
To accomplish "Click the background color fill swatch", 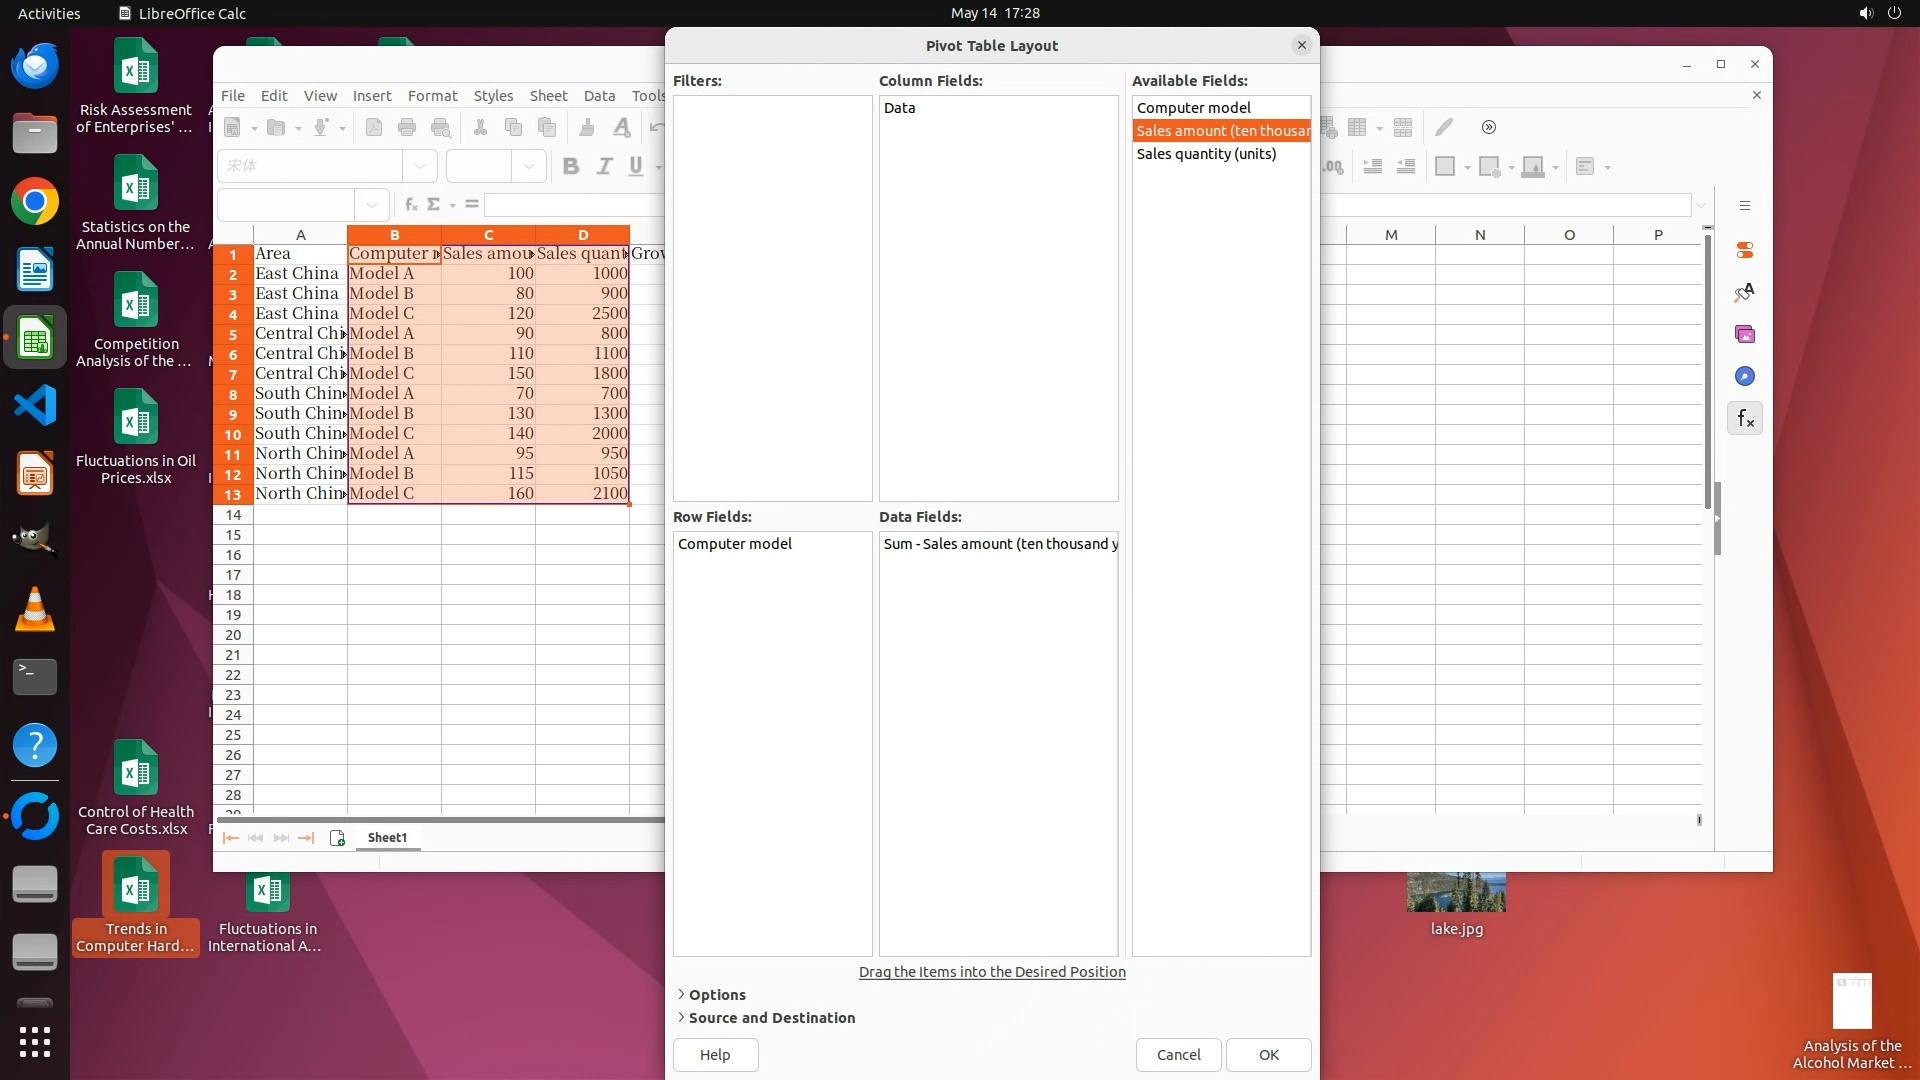I will [1532, 166].
